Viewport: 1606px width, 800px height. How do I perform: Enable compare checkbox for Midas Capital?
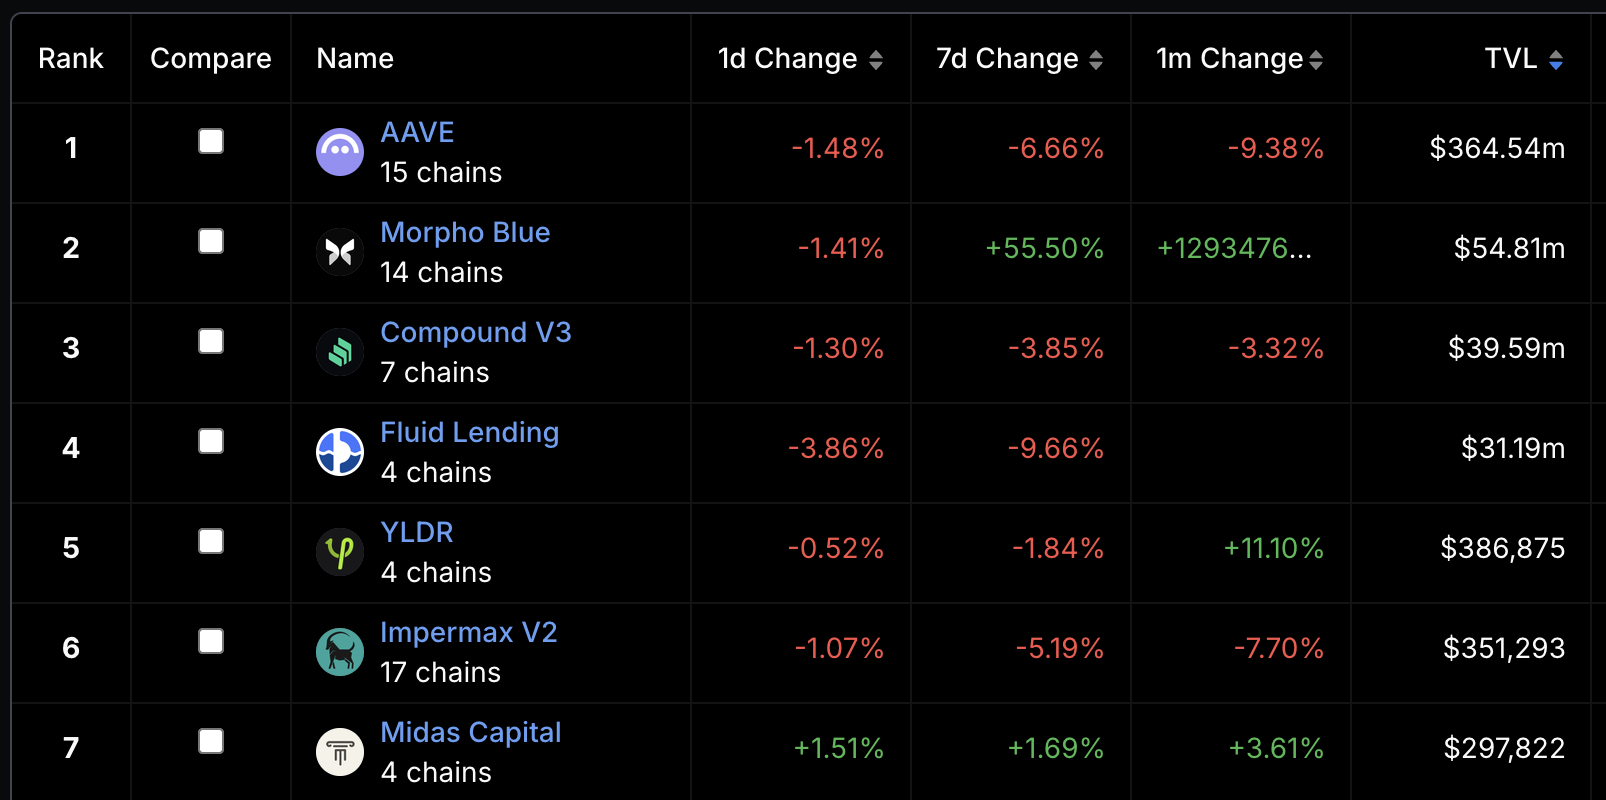pyautogui.click(x=211, y=741)
